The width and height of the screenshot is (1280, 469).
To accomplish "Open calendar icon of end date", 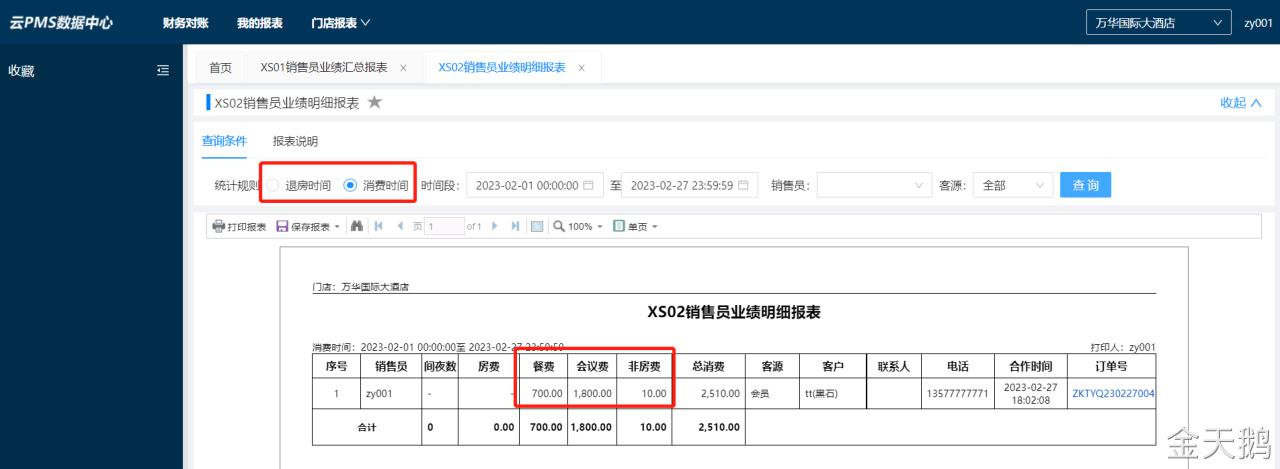I will coord(743,185).
